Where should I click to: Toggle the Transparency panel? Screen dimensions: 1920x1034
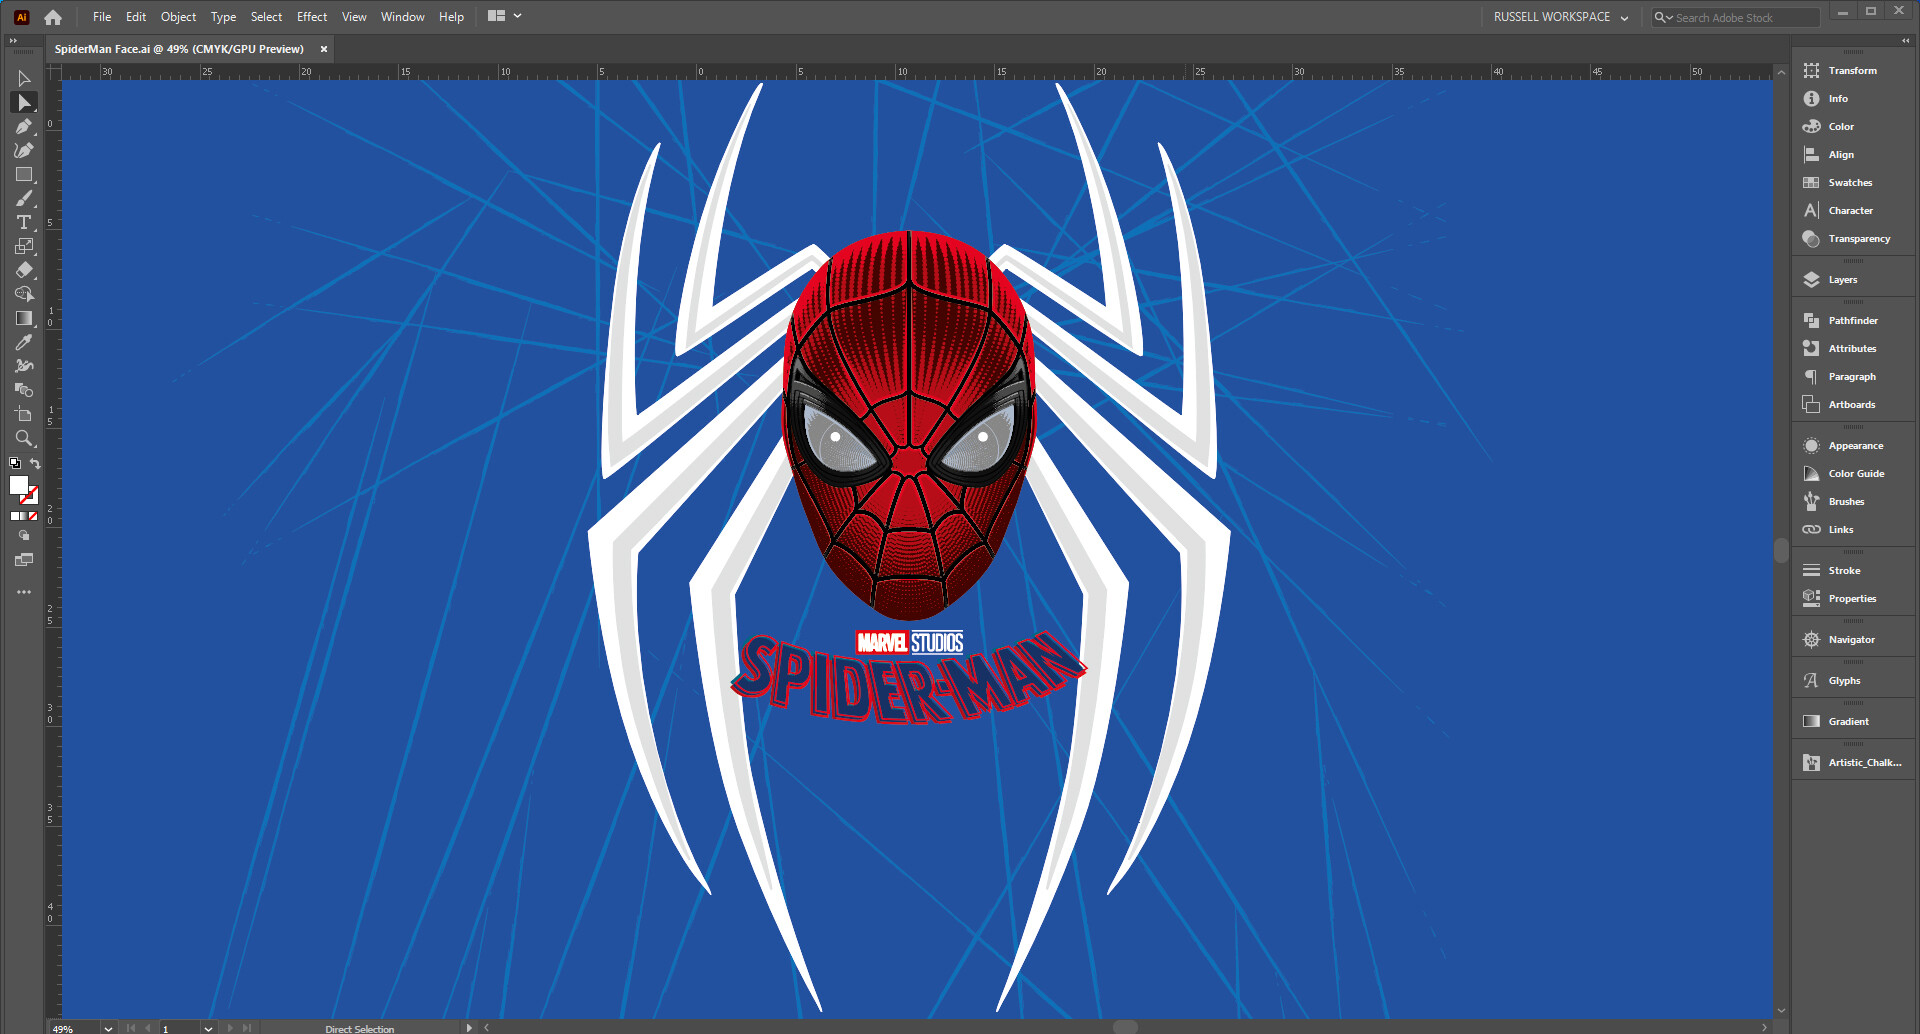tap(1856, 238)
